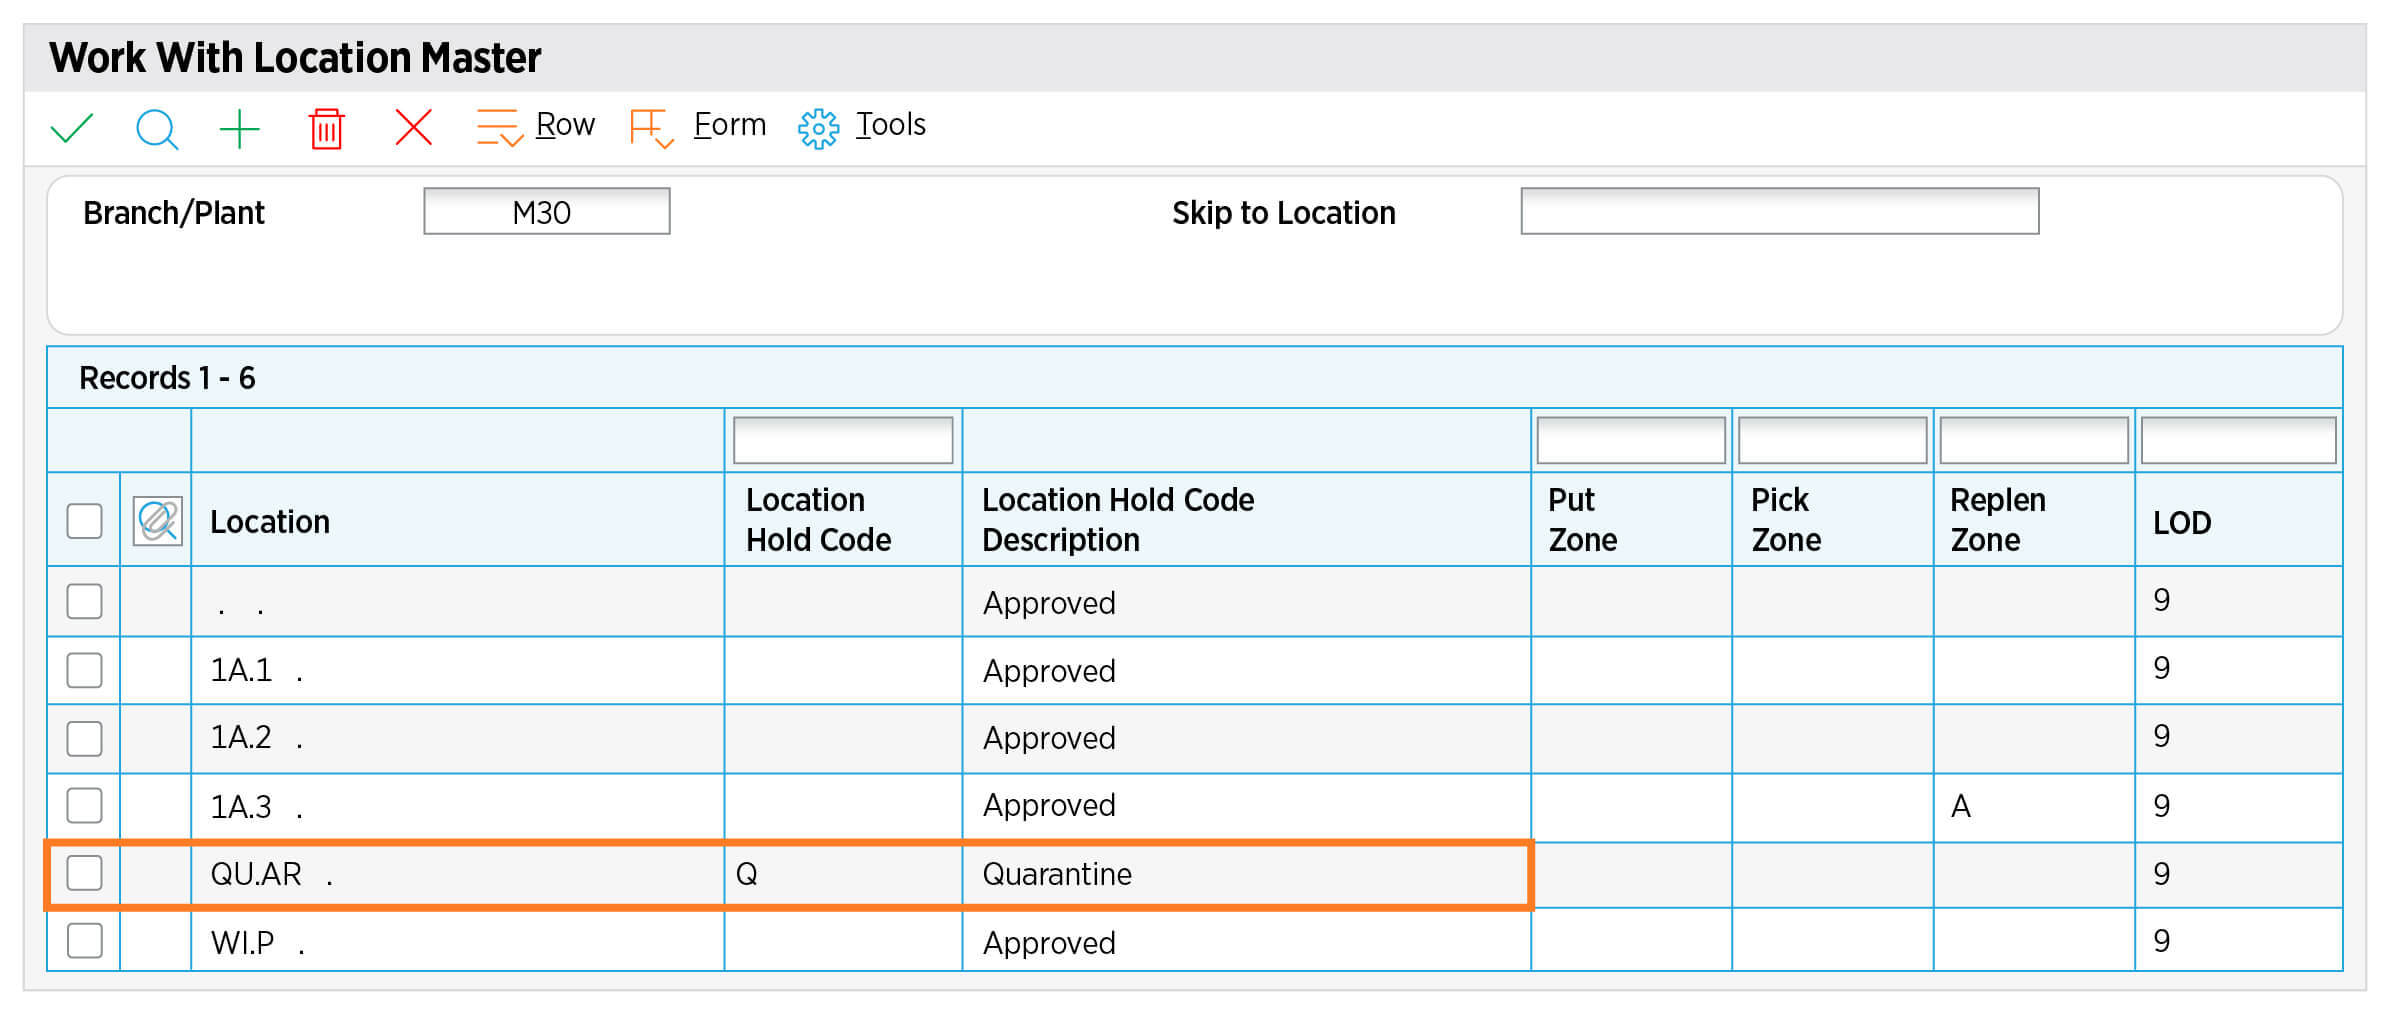Click the gear Tools icon
The height and width of the screenshot is (1014, 2389).
[818, 128]
